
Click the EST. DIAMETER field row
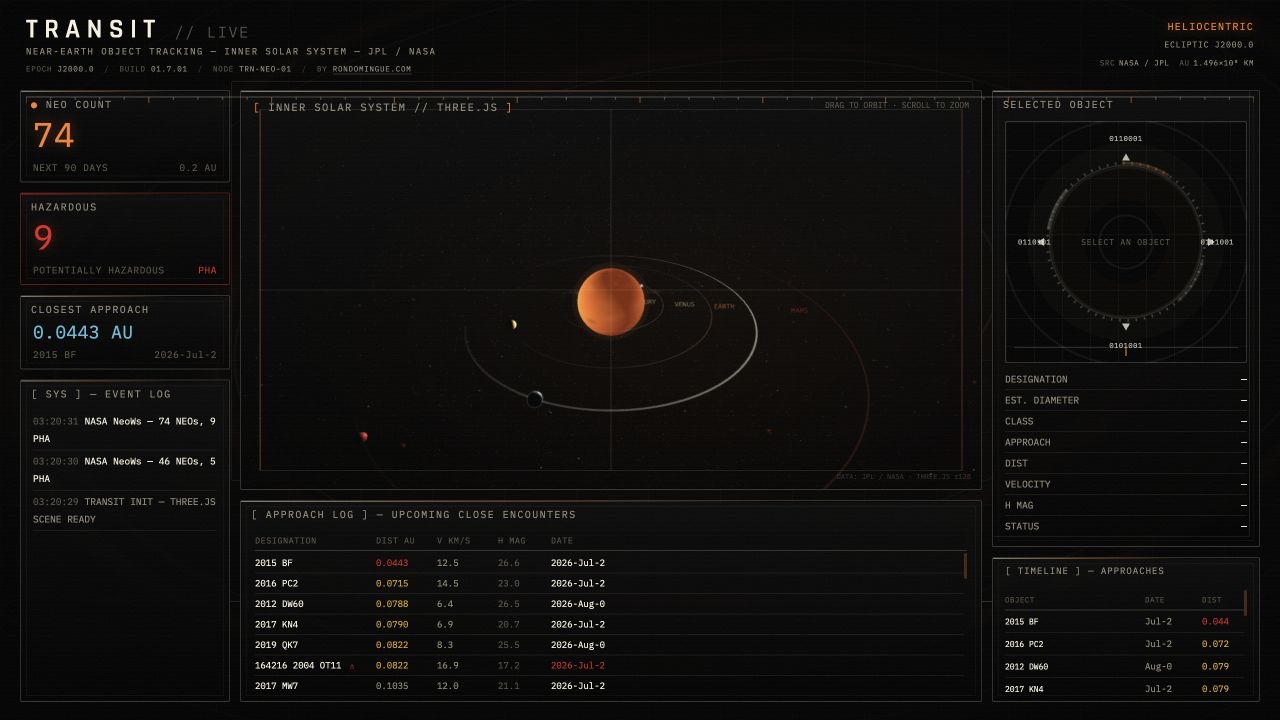pos(1126,400)
